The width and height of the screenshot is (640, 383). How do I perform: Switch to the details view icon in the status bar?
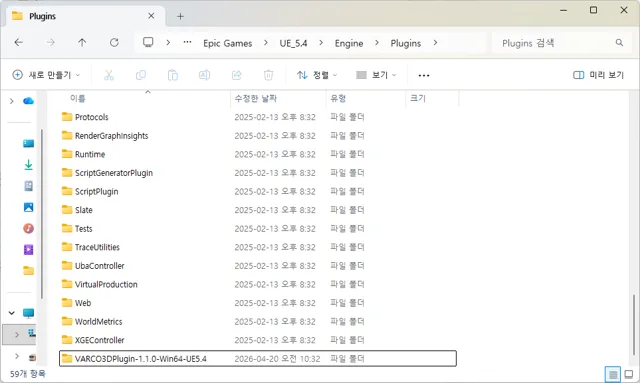(x=613, y=374)
